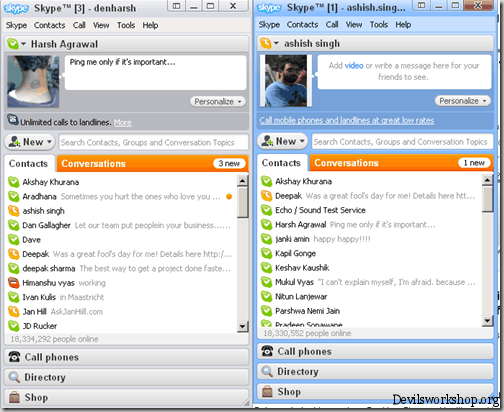Click Mukul Vyas's status icon
The width and height of the screenshot is (504, 412).
pyautogui.click(x=266, y=282)
